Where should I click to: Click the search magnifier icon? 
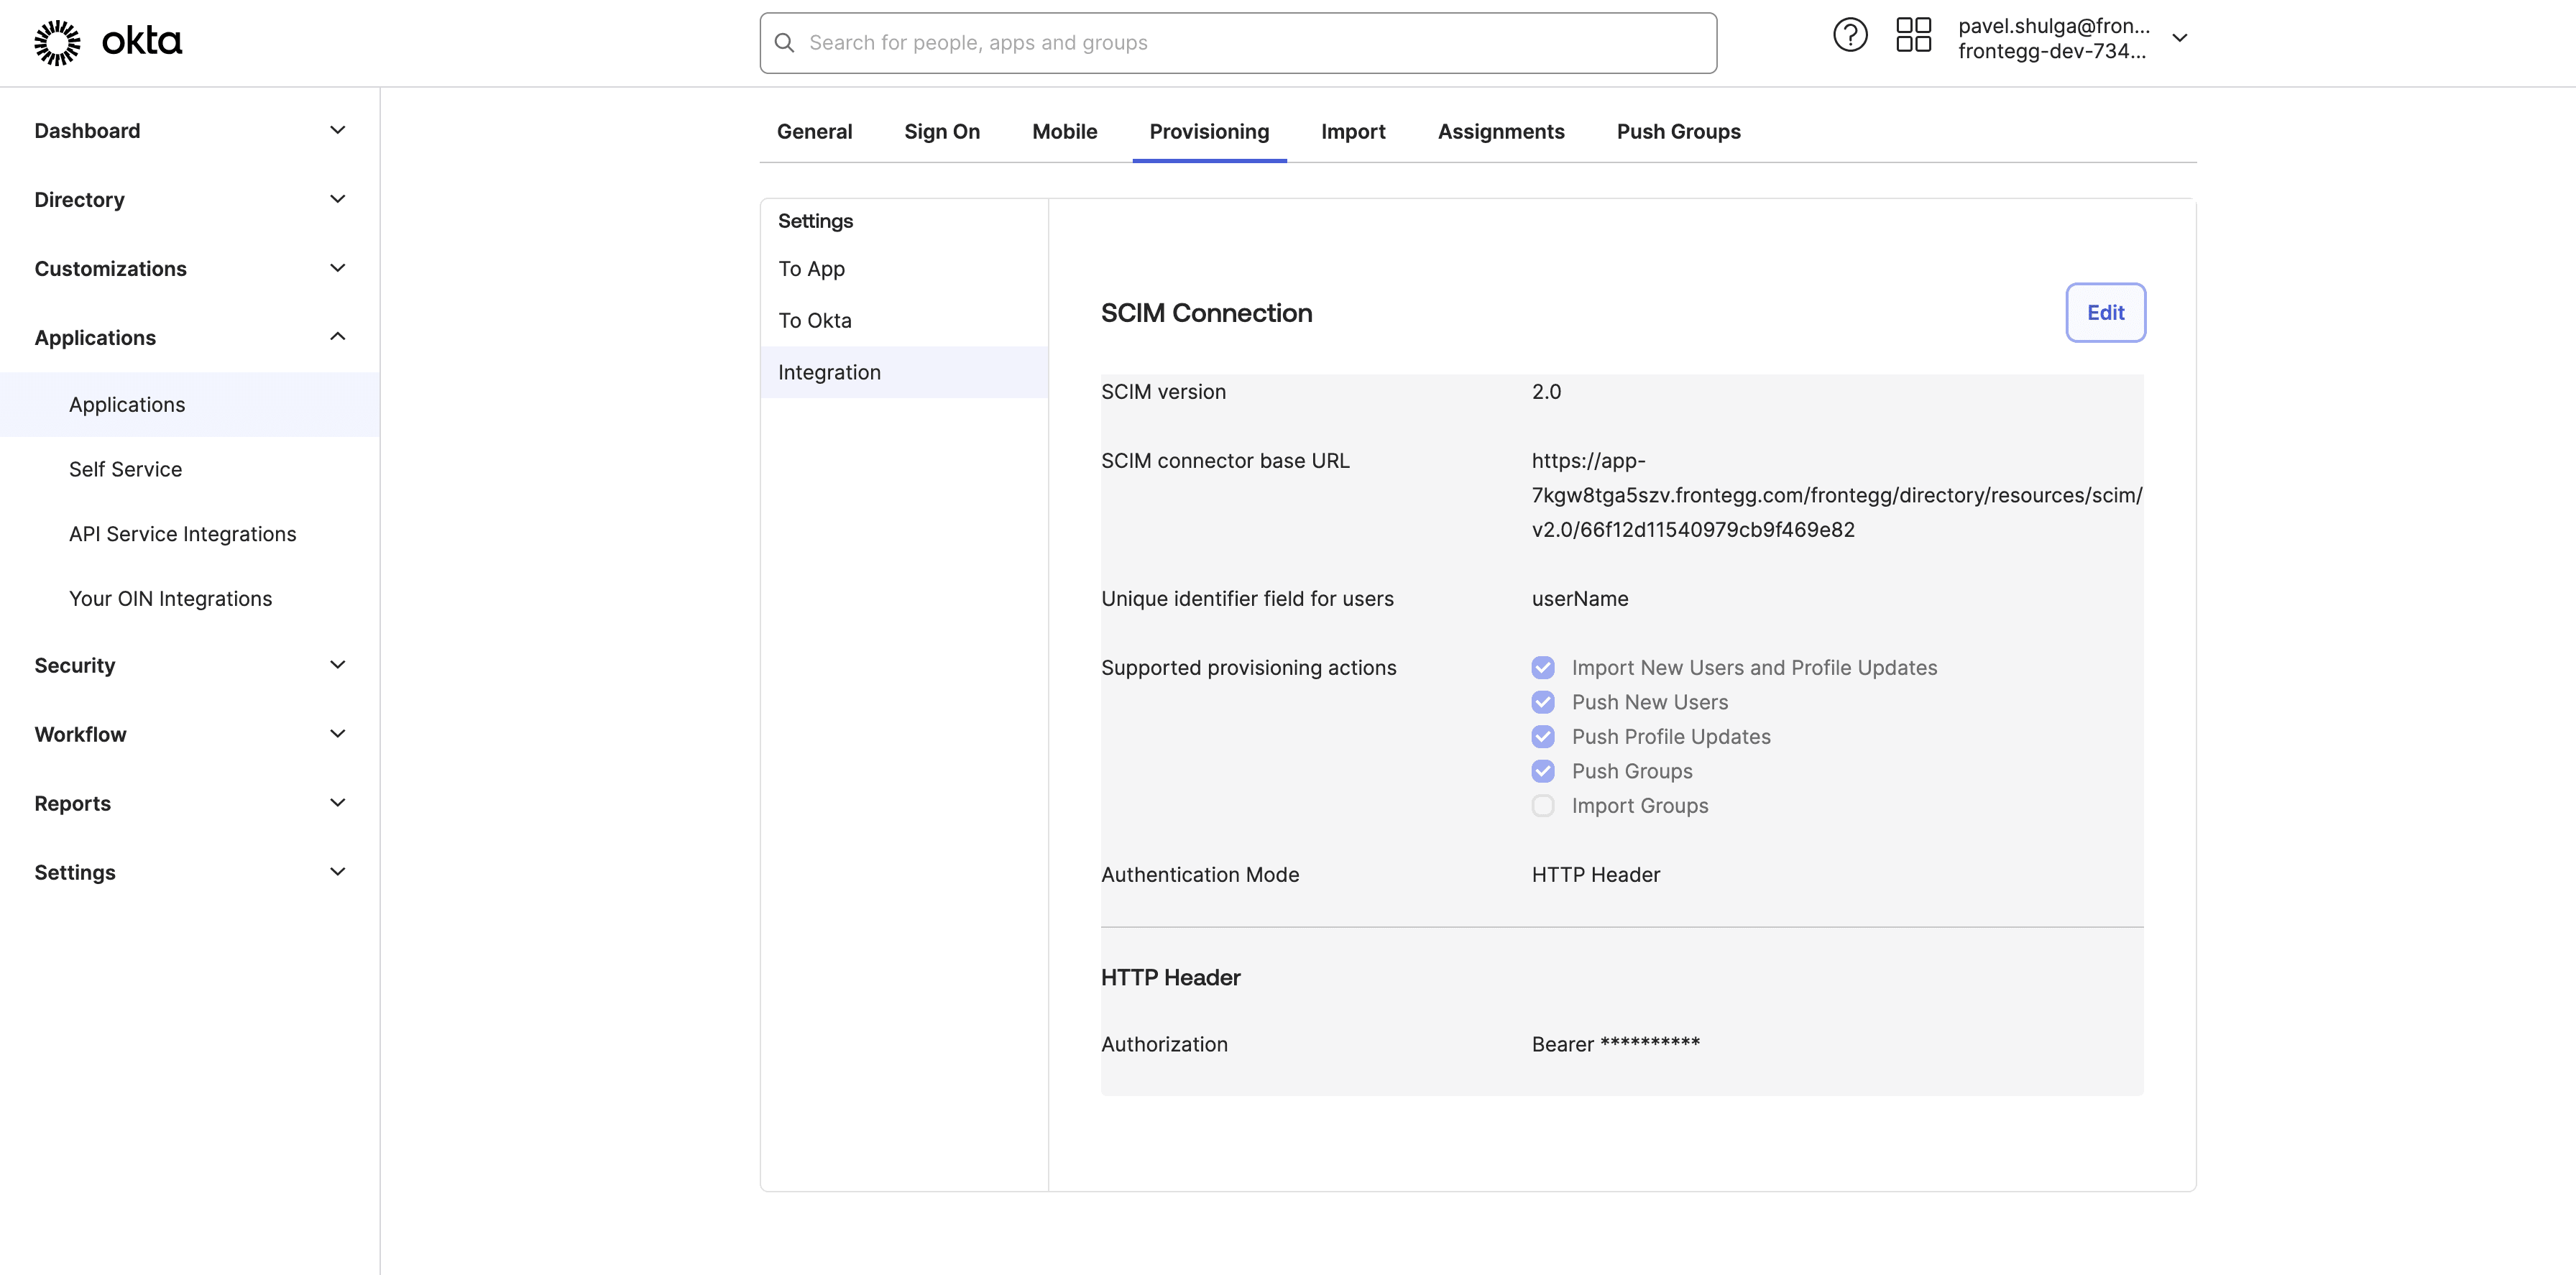[x=785, y=43]
